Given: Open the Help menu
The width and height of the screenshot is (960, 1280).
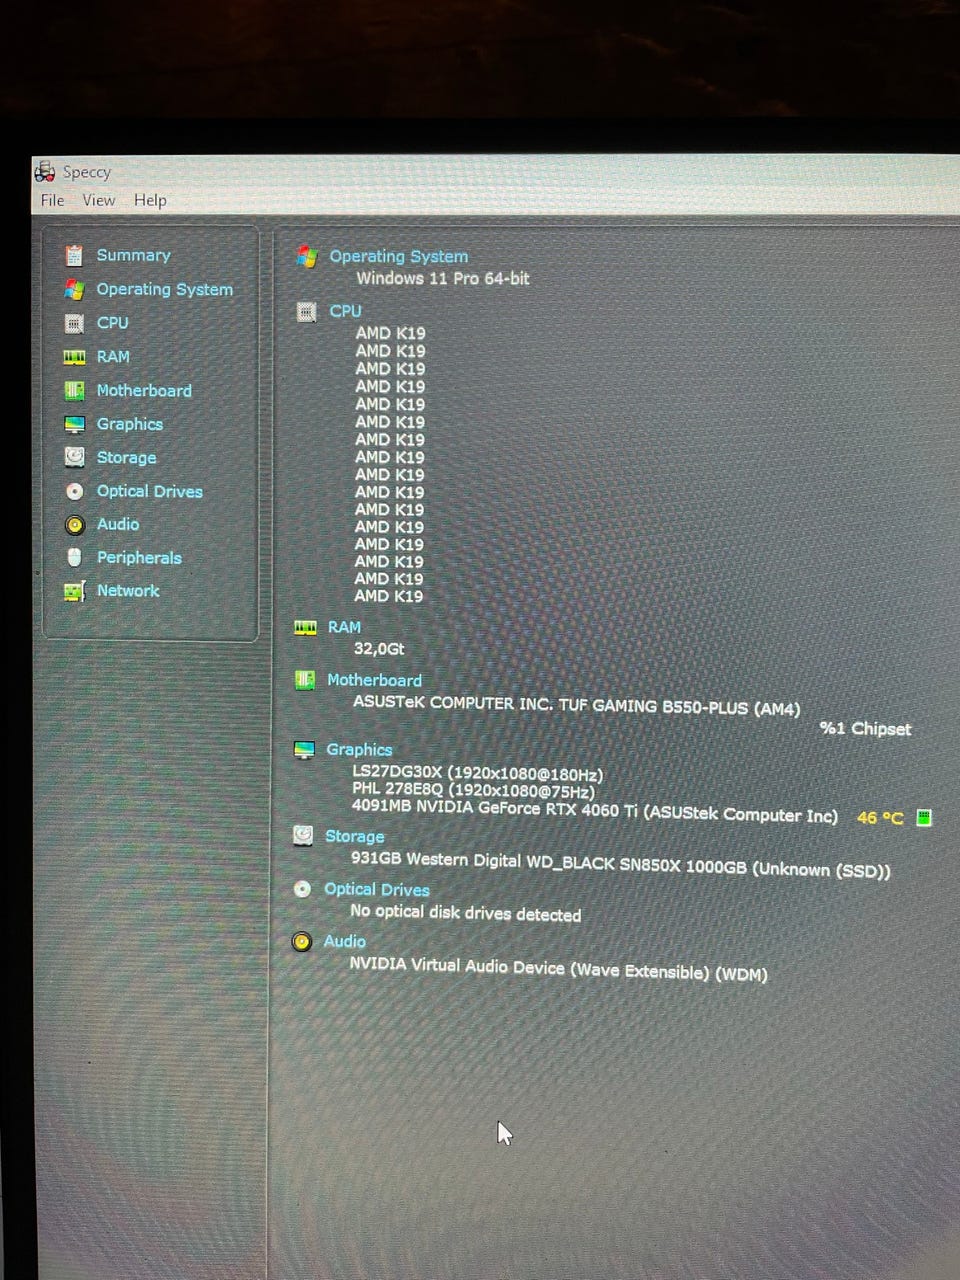Looking at the screenshot, I should click(x=150, y=200).
